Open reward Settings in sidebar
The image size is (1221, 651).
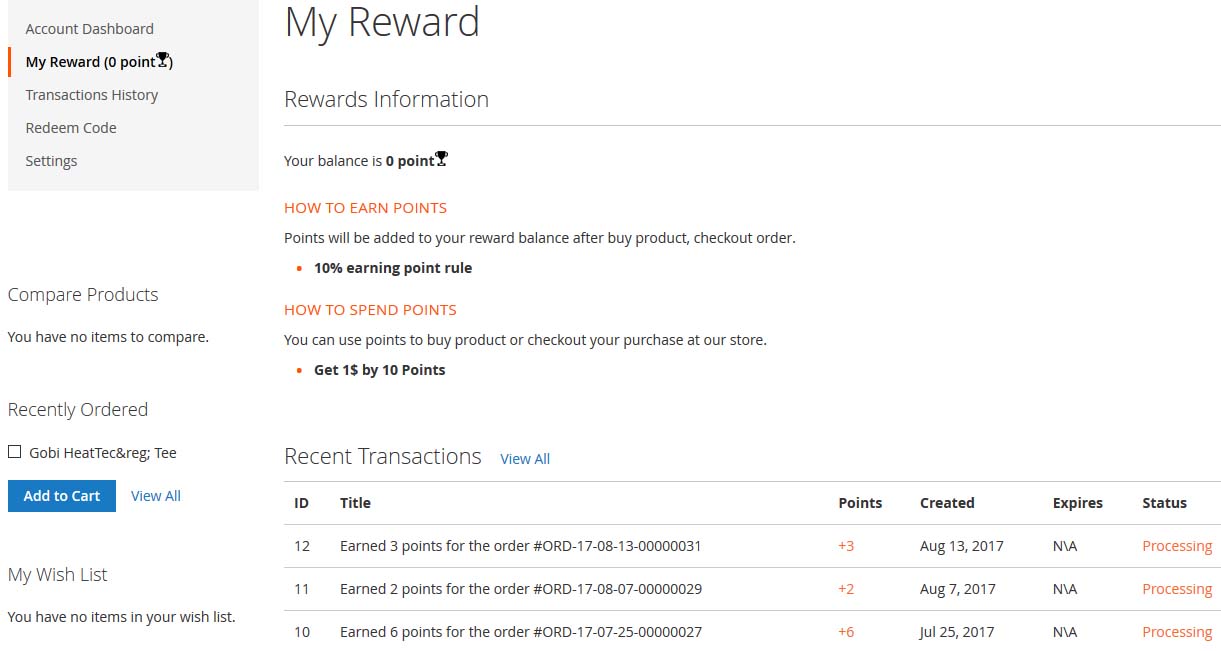coord(51,161)
